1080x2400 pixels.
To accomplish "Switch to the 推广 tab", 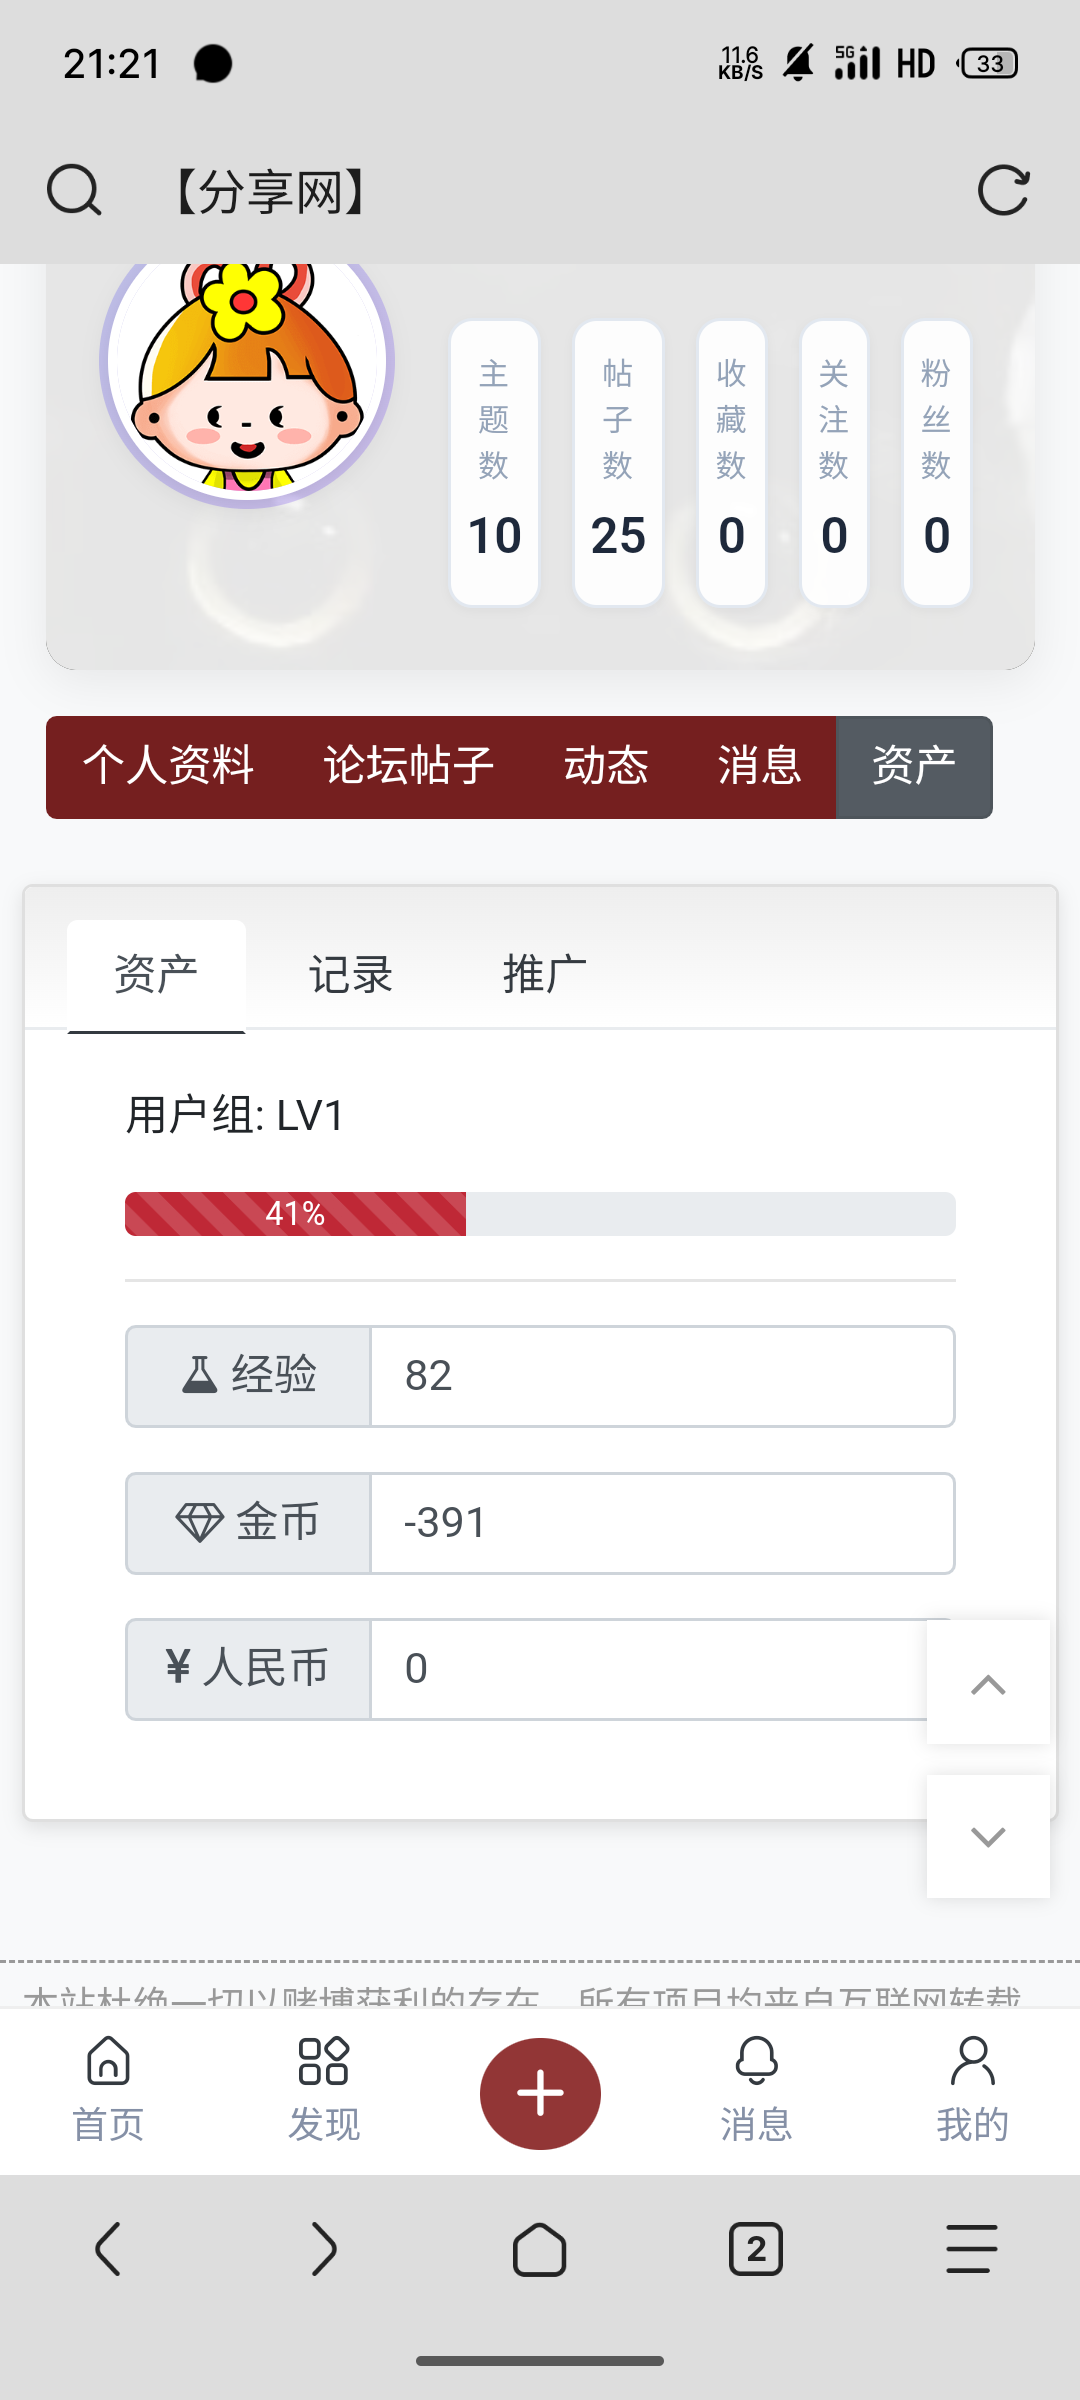I will click(544, 975).
